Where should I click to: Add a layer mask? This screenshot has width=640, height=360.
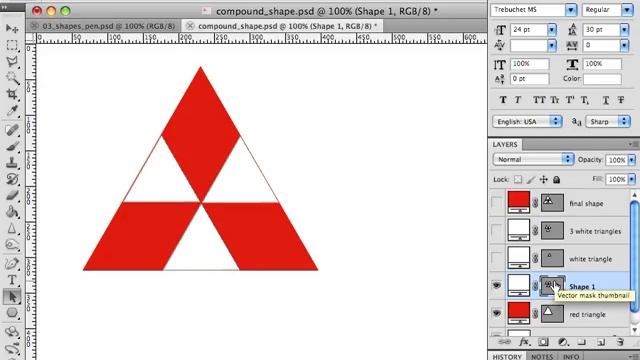coord(543,342)
